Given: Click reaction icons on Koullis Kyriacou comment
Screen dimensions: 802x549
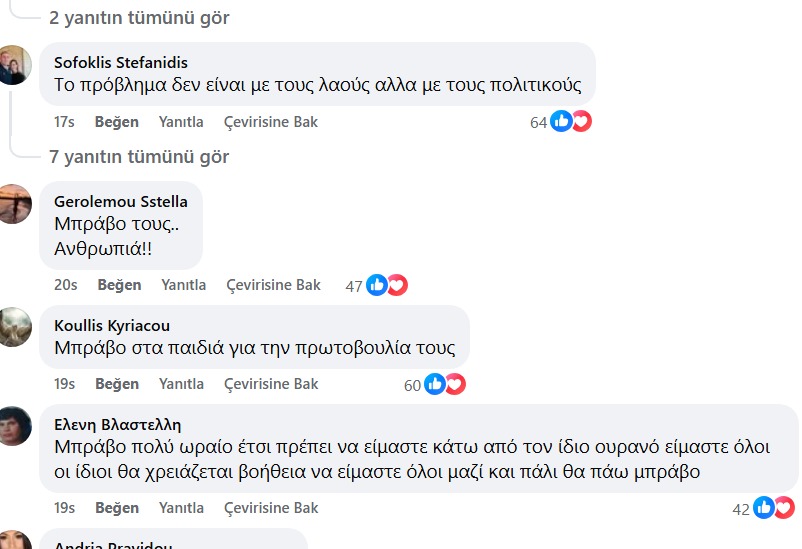Looking at the screenshot, I should (x=445, y=384).
